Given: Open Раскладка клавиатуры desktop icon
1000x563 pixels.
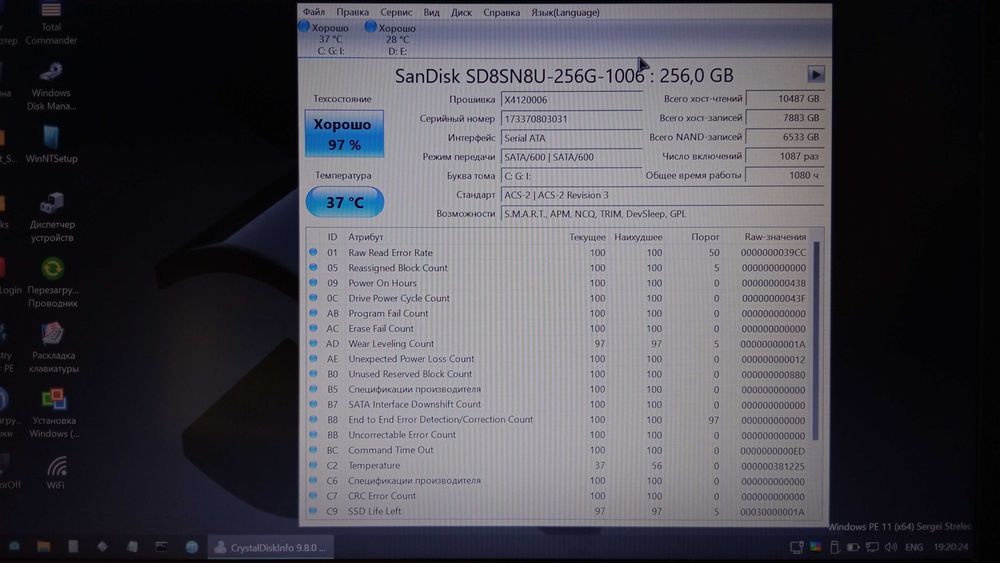Looking at the screenshot, I should point(53,348).
